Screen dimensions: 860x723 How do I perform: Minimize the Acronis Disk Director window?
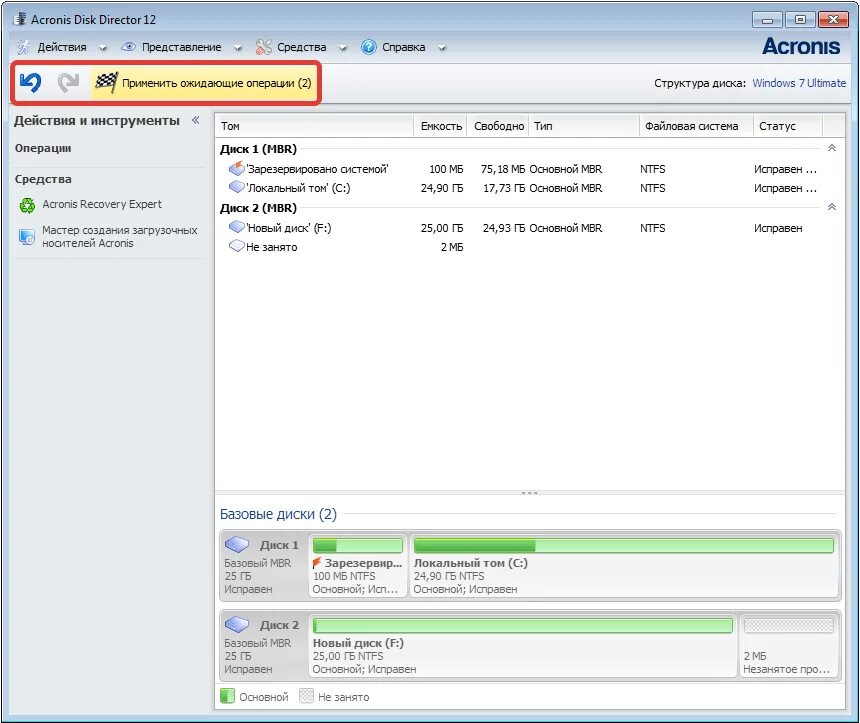point(767,20)
